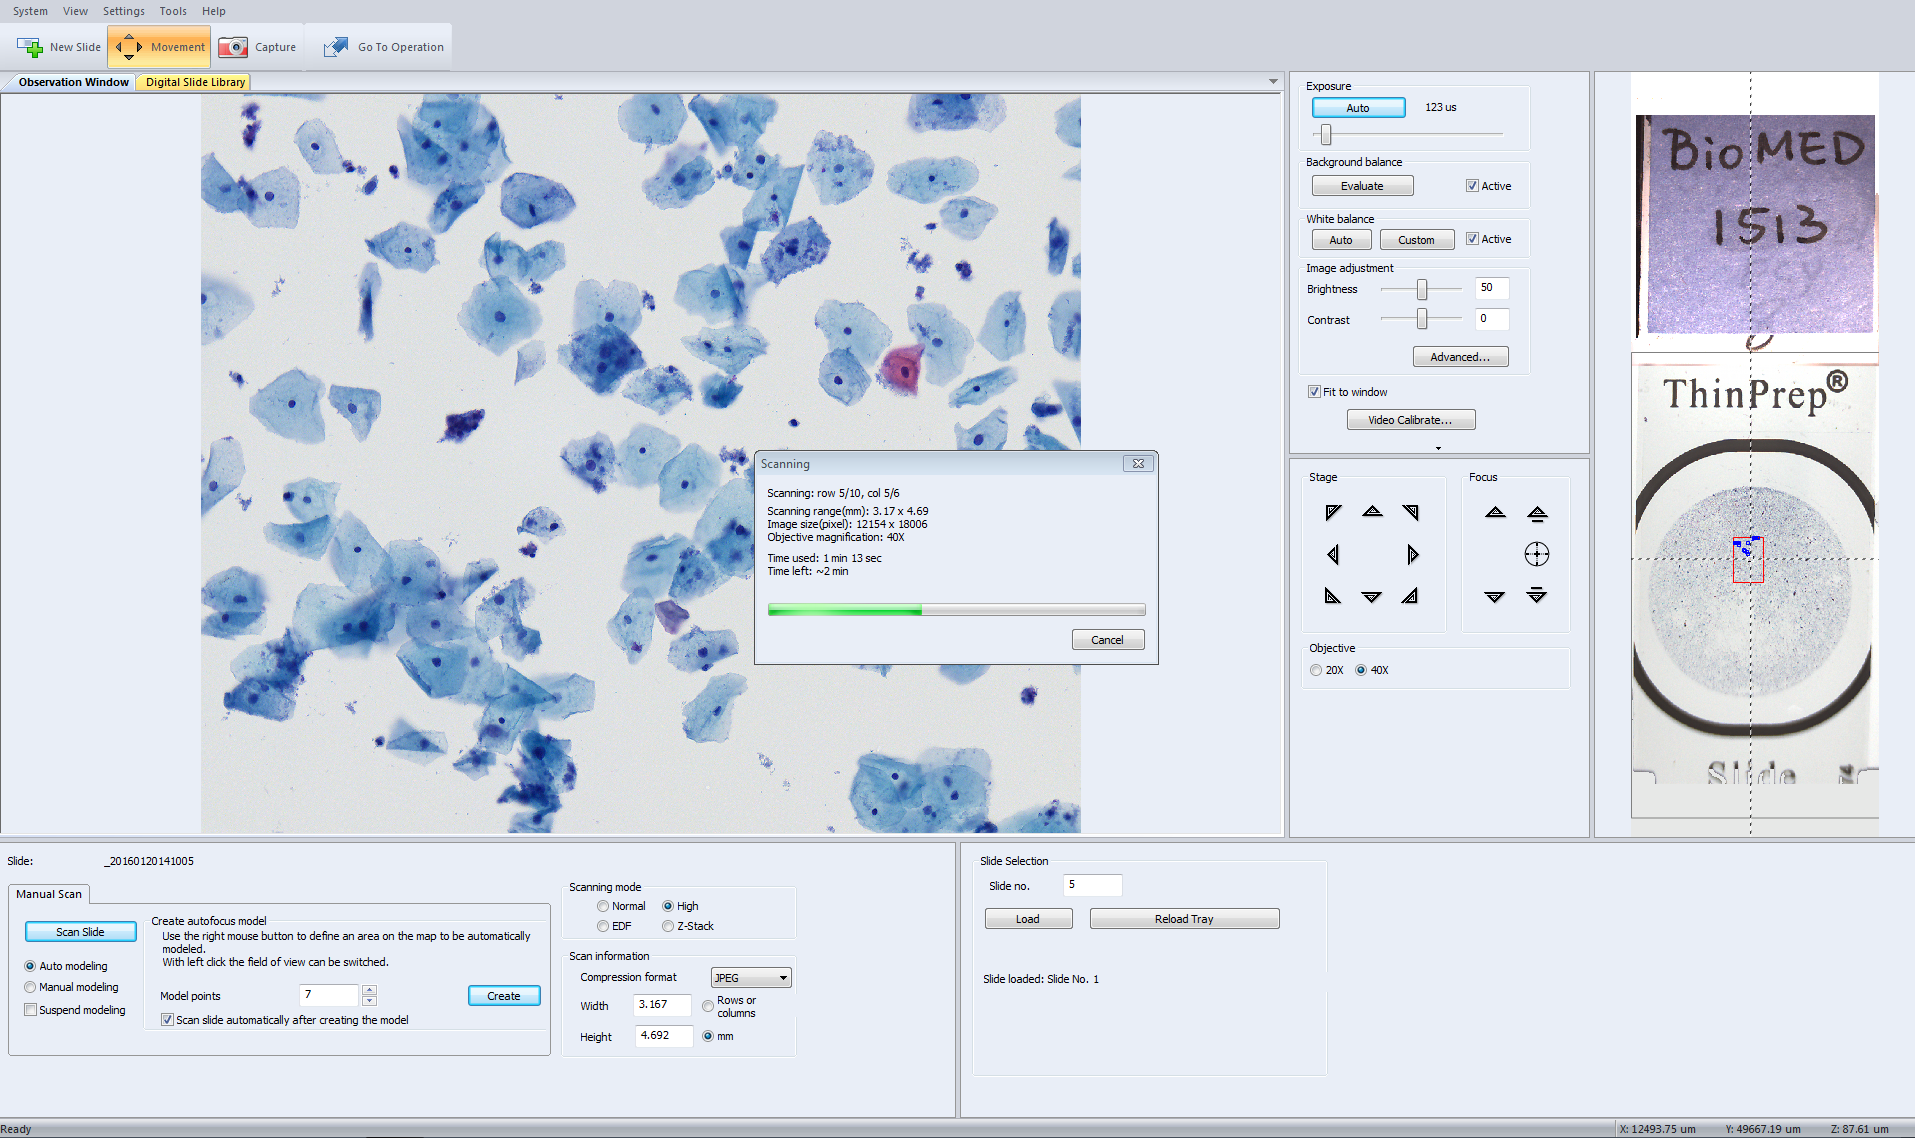Select the 20X objective radio button
The height and width of the screenshot is (1138, 1915).
click(x=1316, y=670)
